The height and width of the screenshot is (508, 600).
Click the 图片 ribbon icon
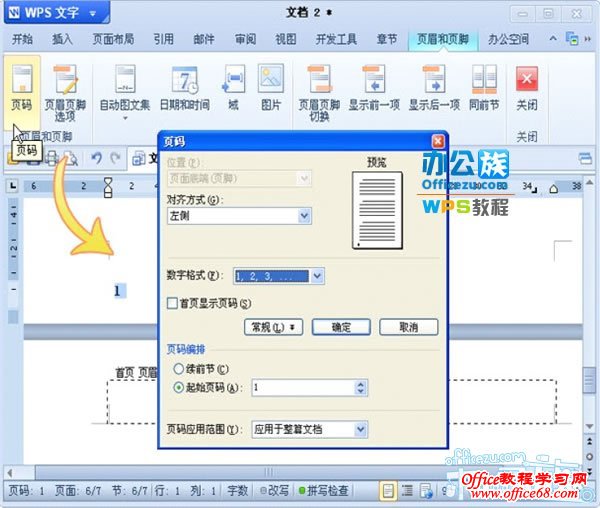click(x=271, y=88)
